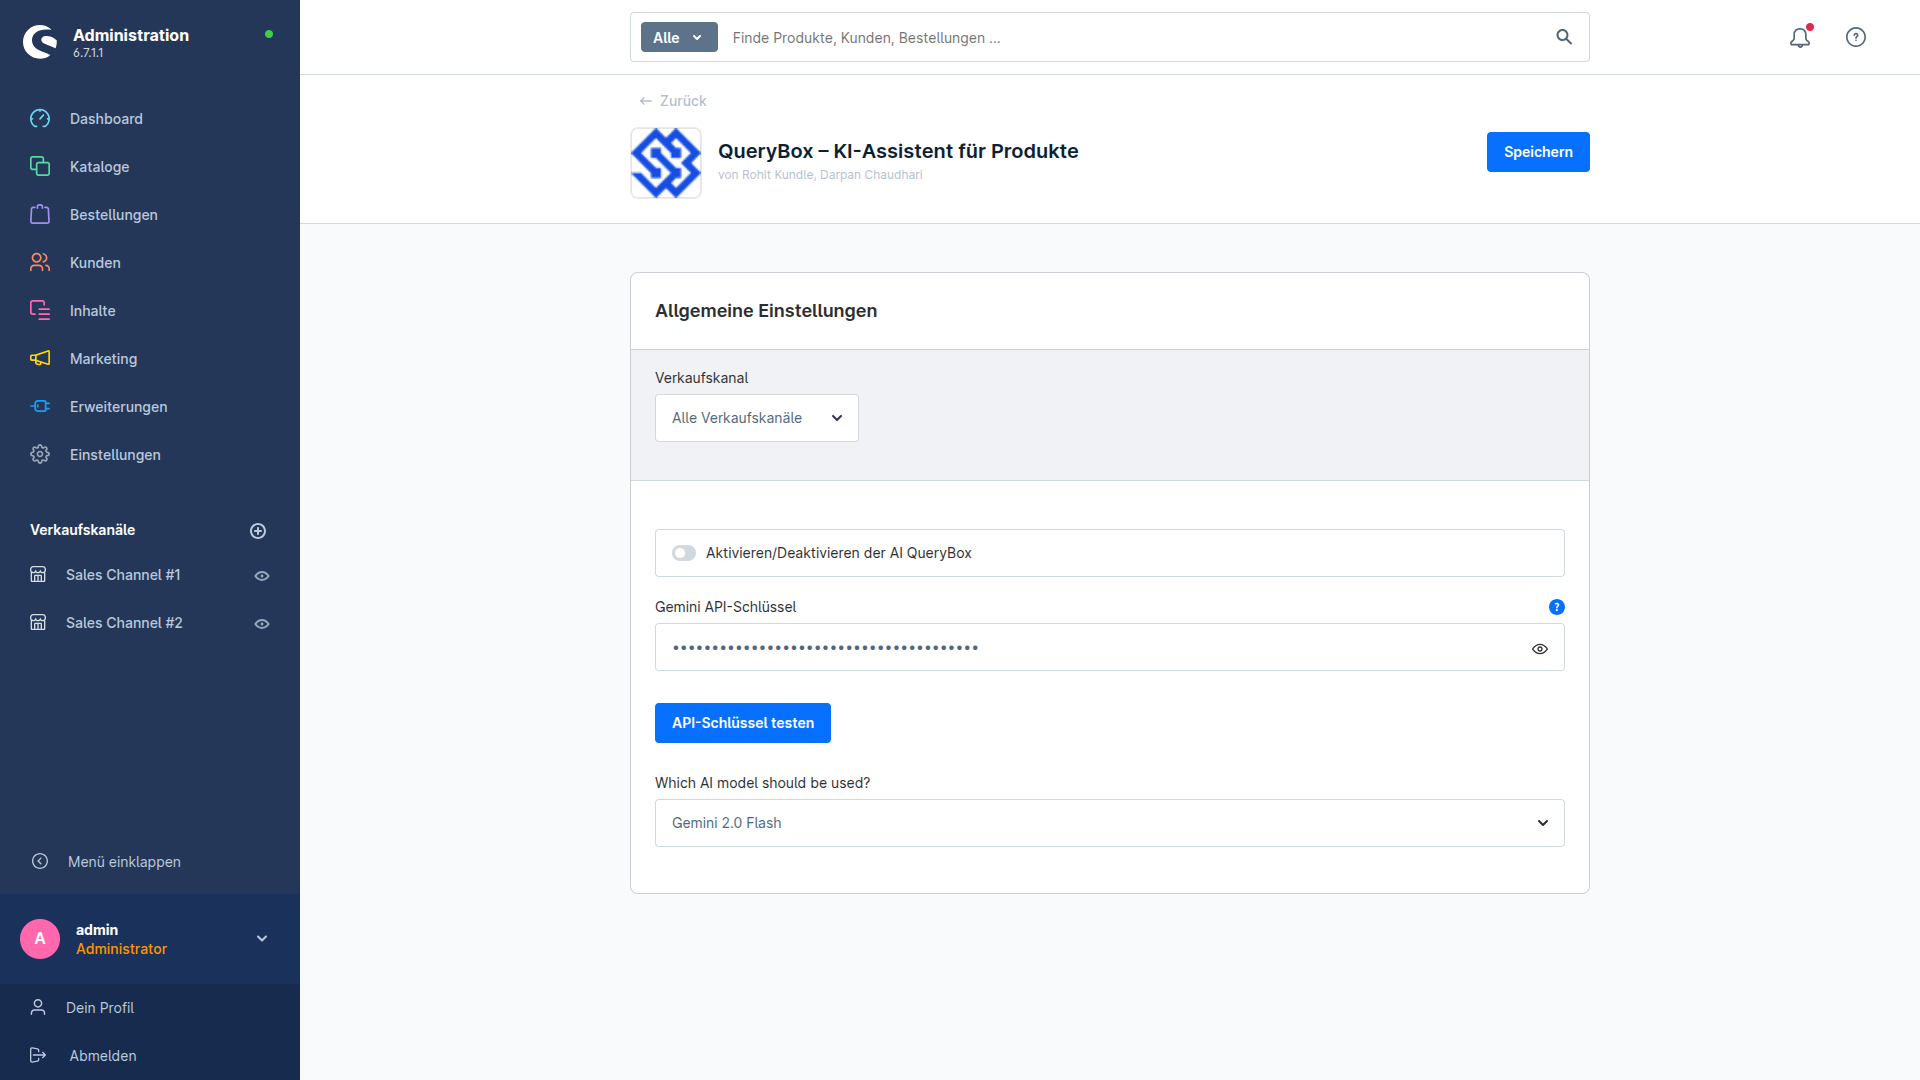Click the Inhalte layout icon

40,311
